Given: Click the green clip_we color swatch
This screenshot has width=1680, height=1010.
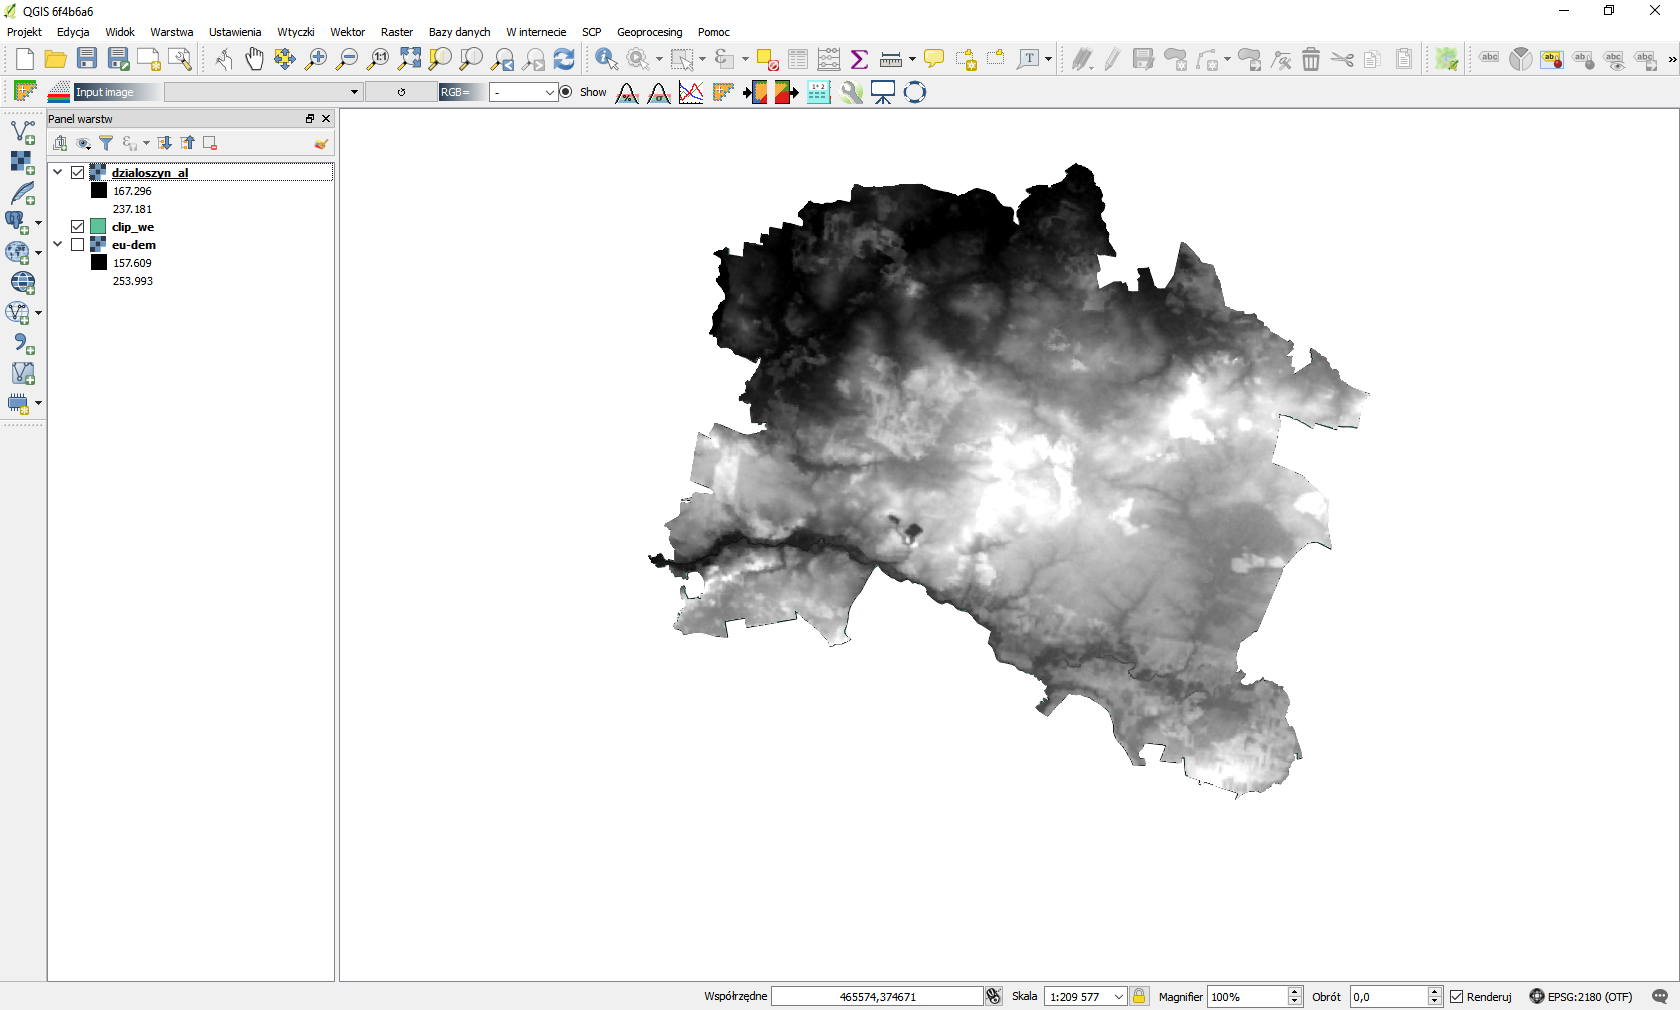Looking at the screenshot, I should point(98,227).
